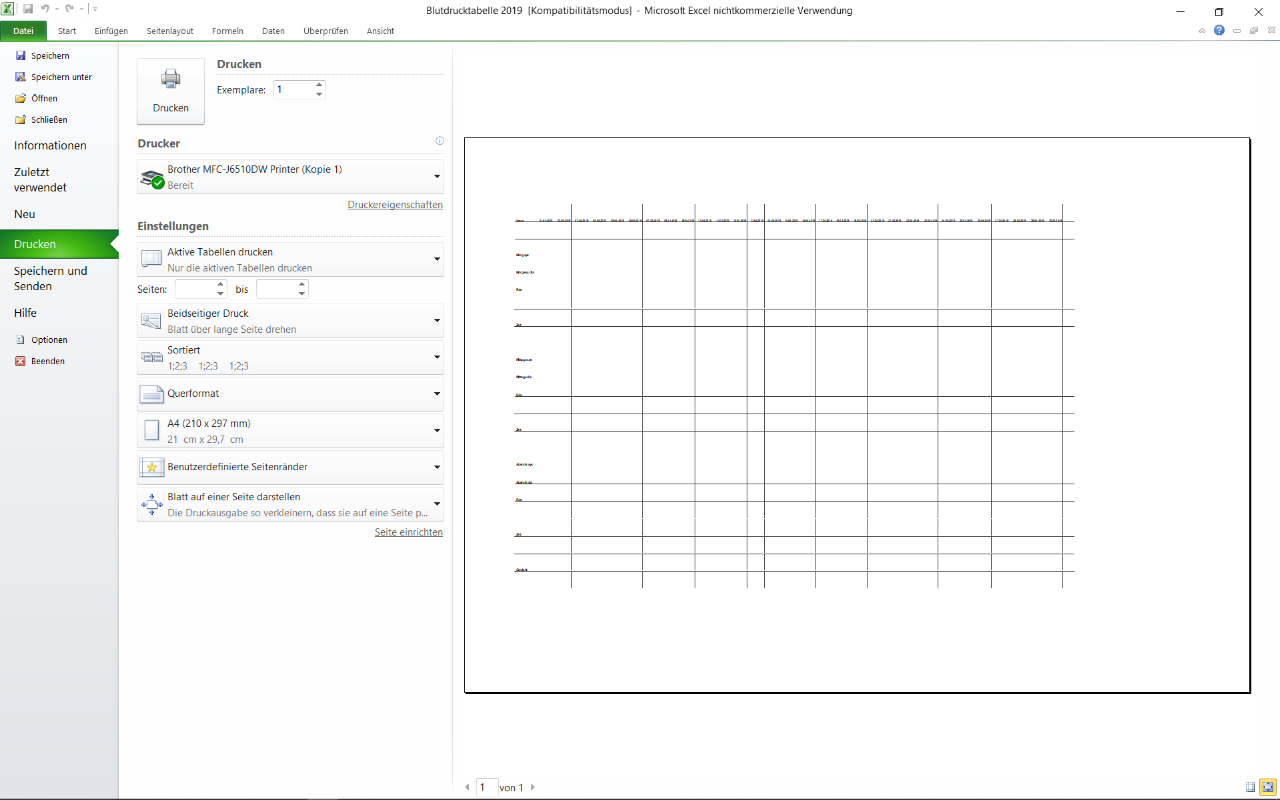Open the Formeln ribbon tab
This screenshot has width=1280, height=800.
(x=227, y=31)
